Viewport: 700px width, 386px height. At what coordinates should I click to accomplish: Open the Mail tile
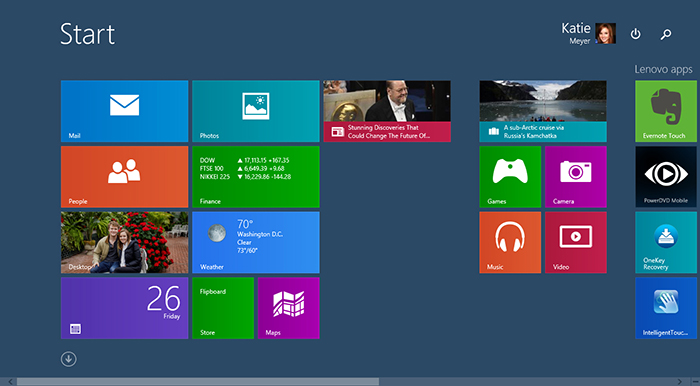point(125,111)
